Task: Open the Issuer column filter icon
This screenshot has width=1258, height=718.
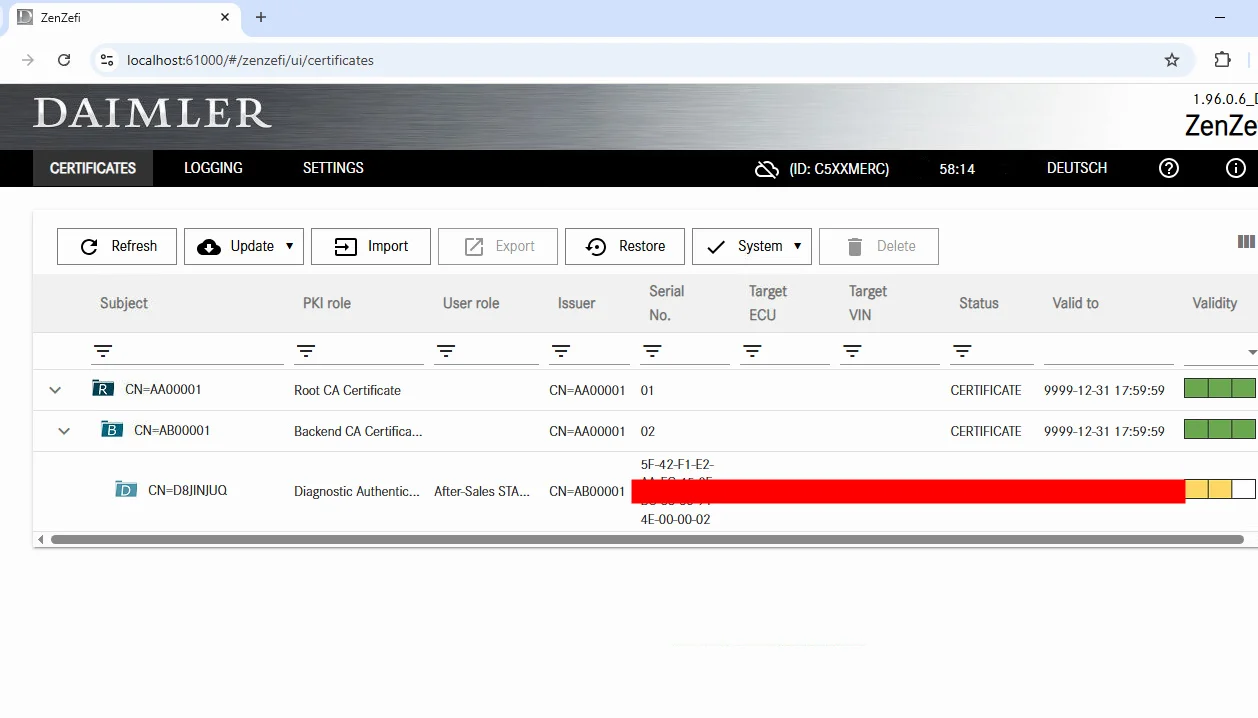Action: 561,351
